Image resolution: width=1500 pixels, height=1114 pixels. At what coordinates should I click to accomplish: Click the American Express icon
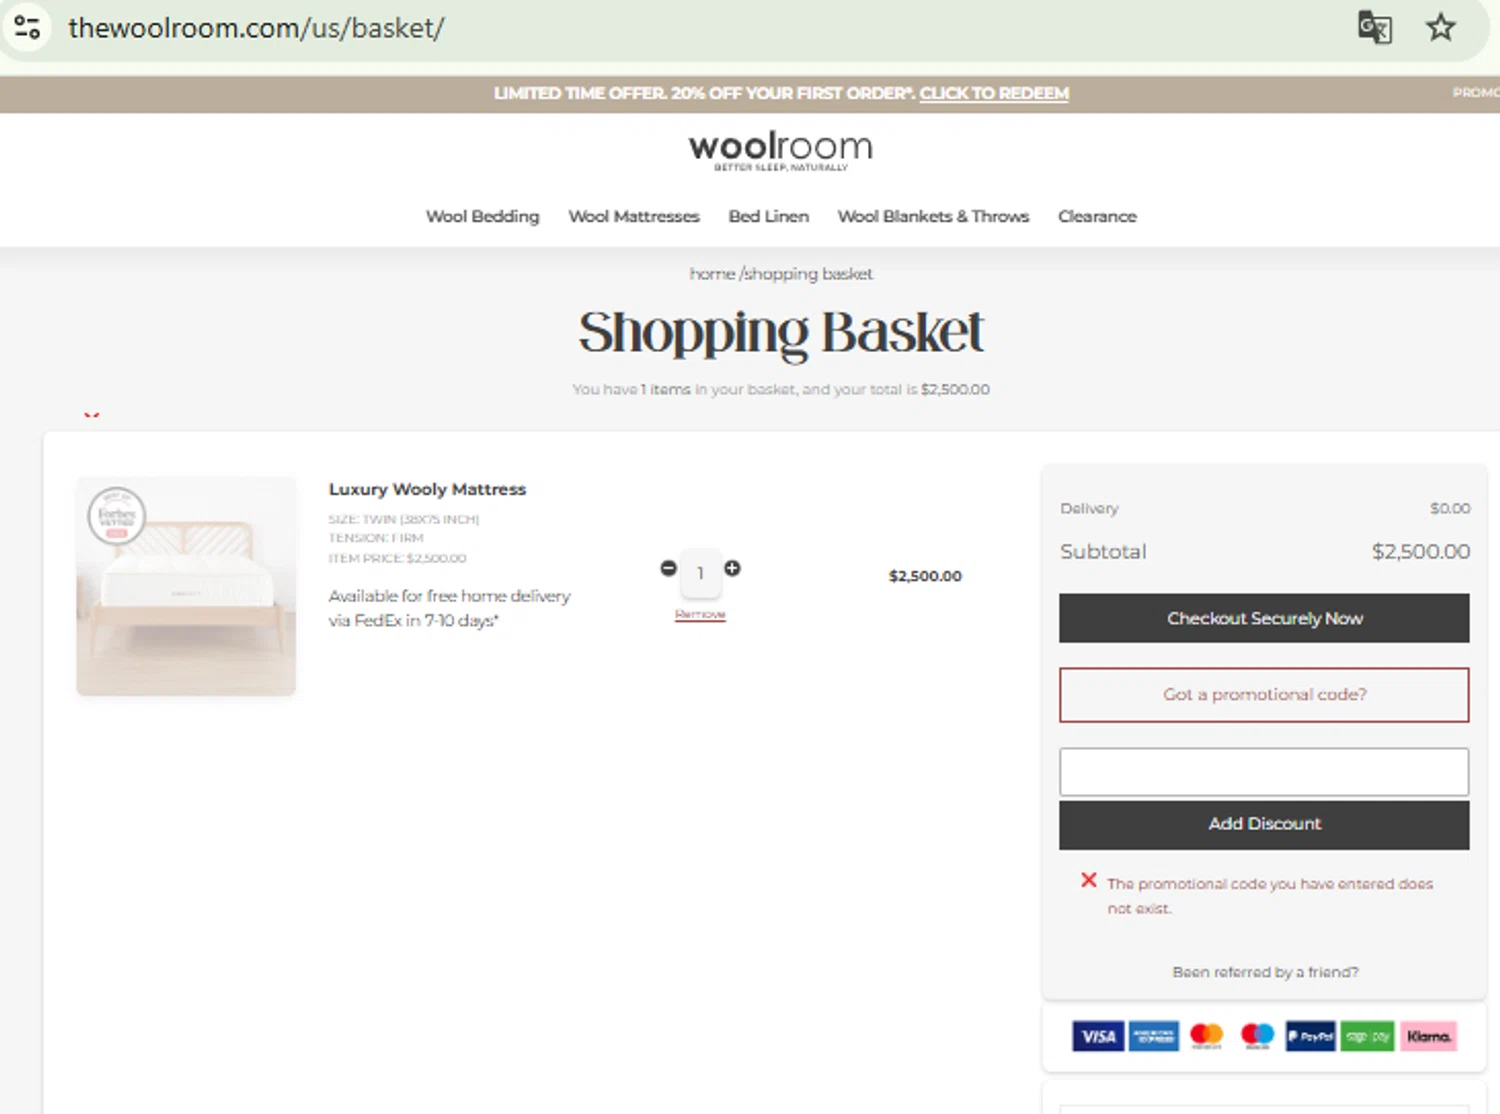point(1154,1036)
